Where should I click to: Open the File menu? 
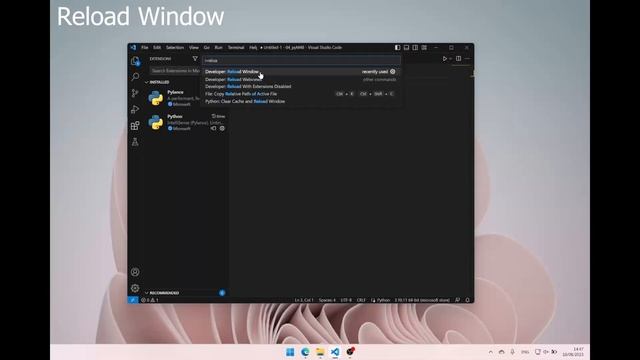(144, 47)
